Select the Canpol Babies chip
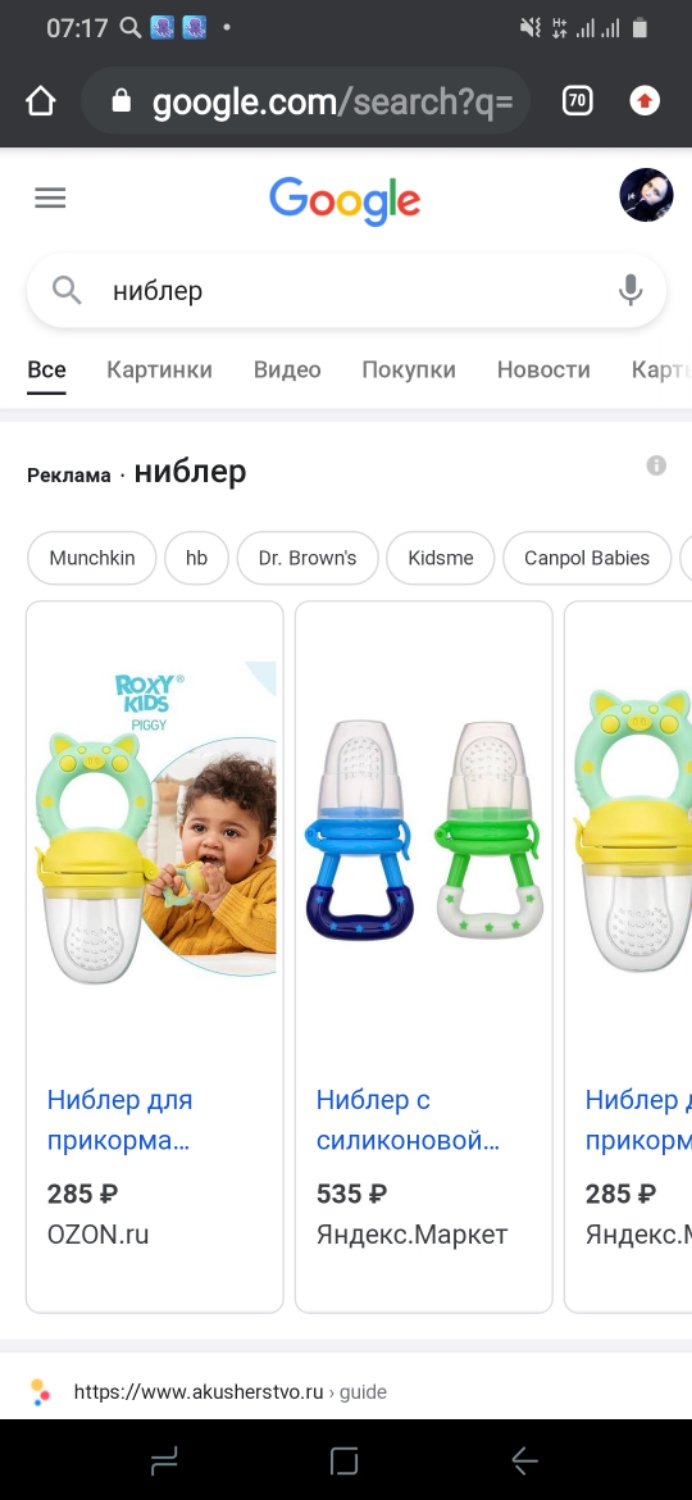This screenshot has width=692, height=1500. 587,558
